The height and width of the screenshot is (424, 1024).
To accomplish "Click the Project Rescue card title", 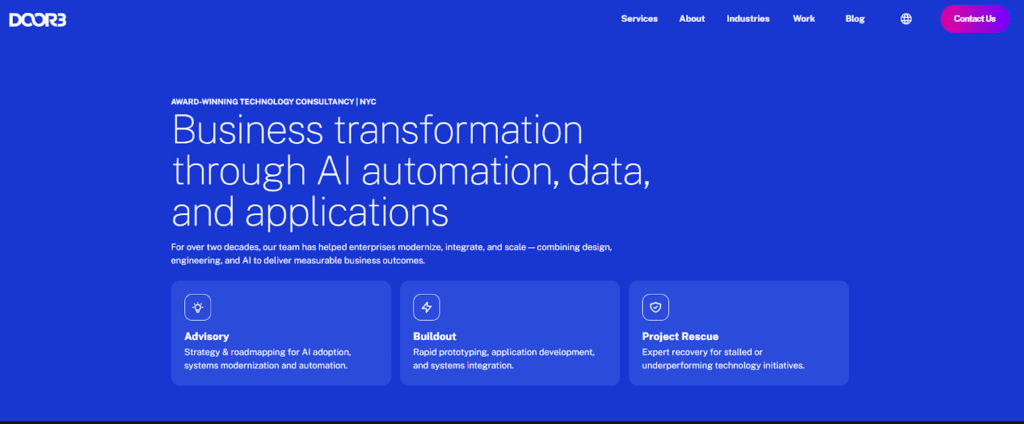I will pos(680,336).
